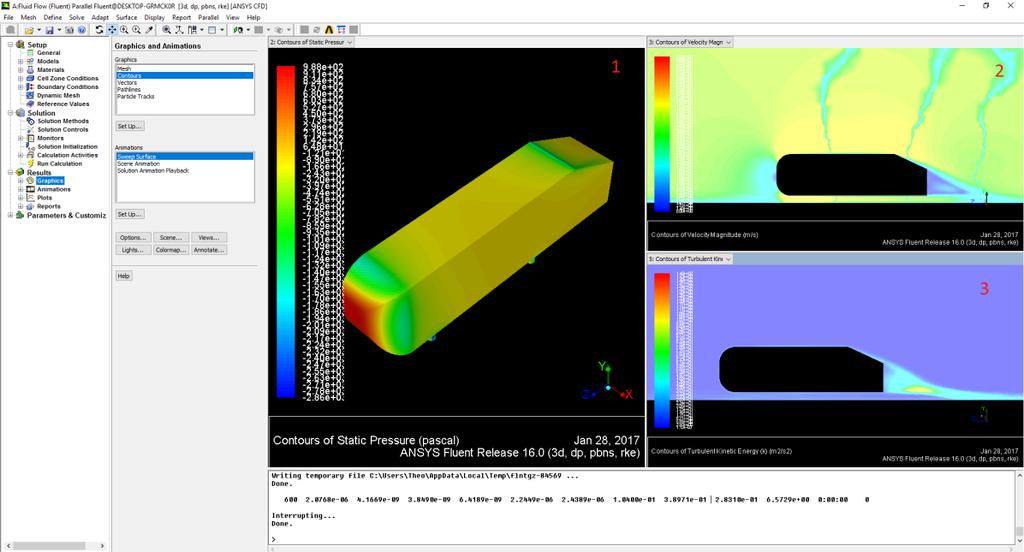
Task: Click the Dynamic Mesh icon in tree
Action: click(30, 95)
